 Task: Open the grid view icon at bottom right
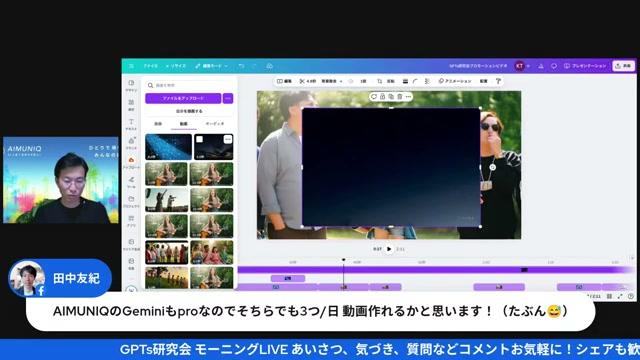click(609, 296)
